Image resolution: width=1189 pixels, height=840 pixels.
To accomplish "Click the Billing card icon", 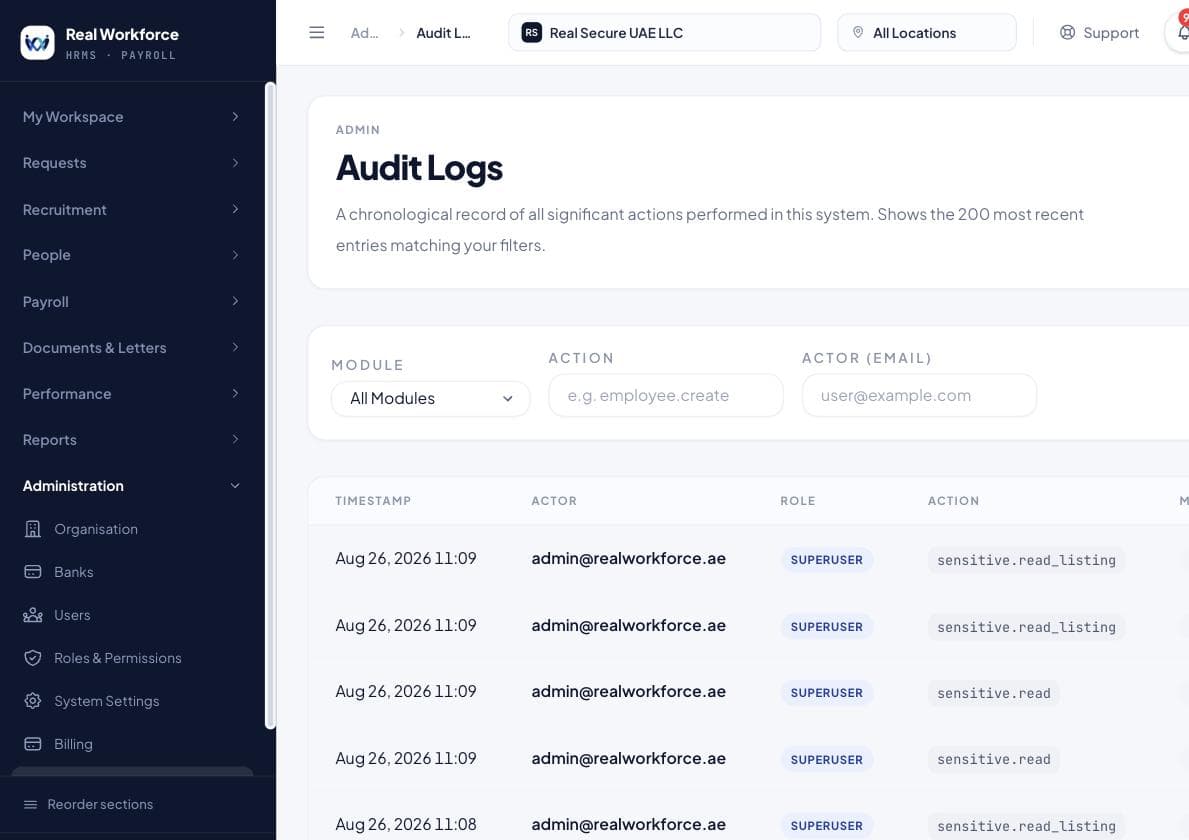I will click(x=33, y=744).
